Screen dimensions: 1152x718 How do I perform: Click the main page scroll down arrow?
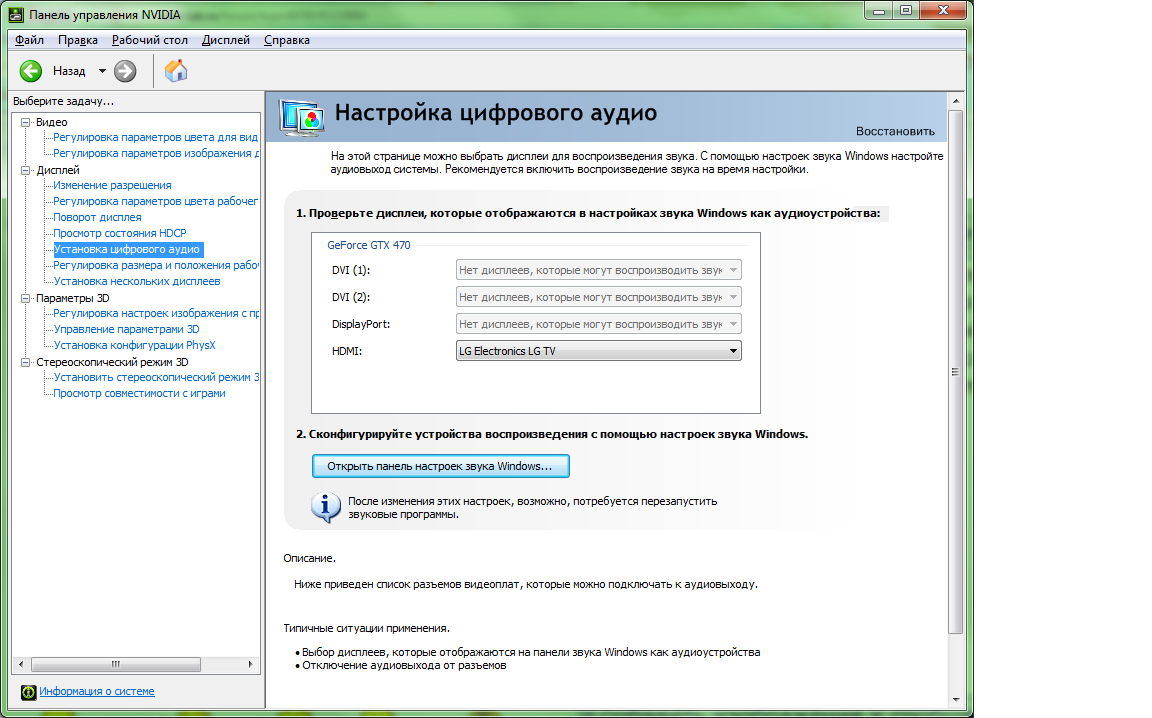pos(956,700)
